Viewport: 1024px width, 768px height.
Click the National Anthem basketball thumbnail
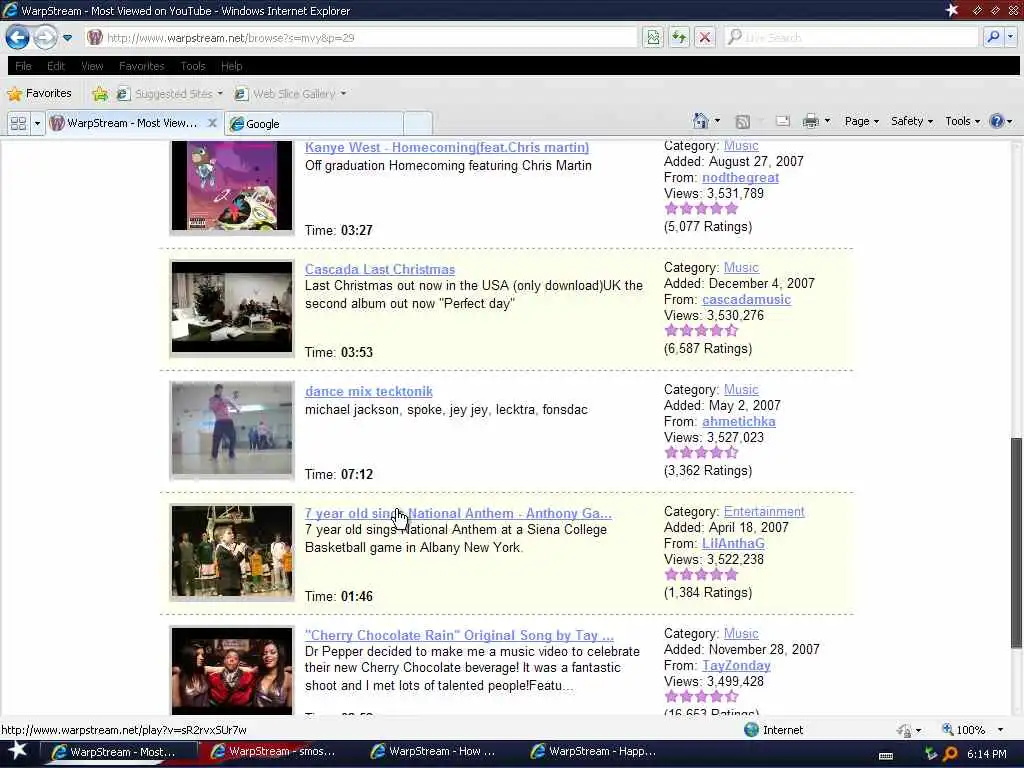pyautogui.click(x=232, y=551)
